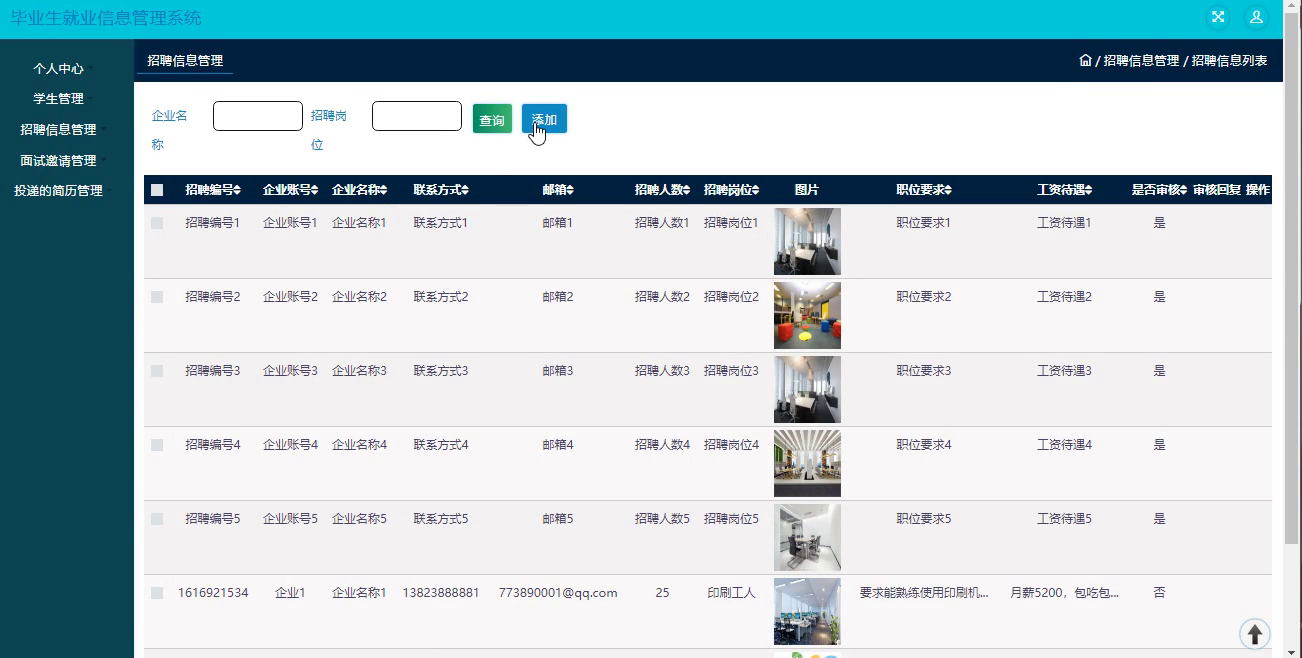This screenshot has height=658, width=1302.
Task: Focus the 企业名称 search input
Action: (x=258, y=116)
